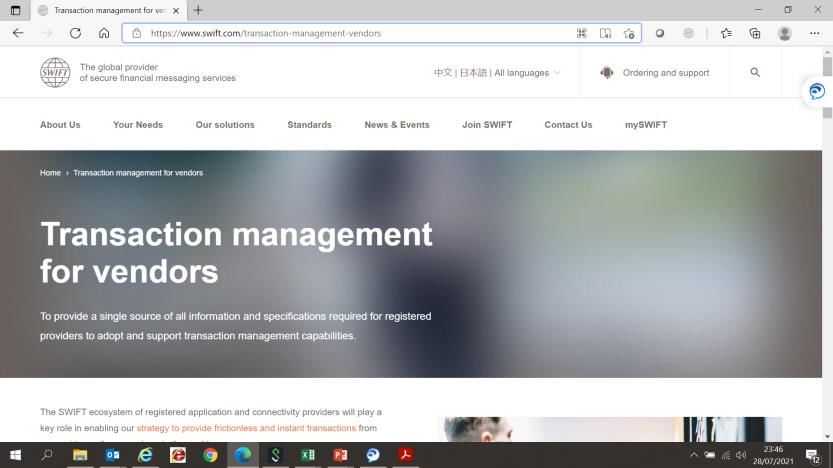
Task: Open the browser profile avatar
Action: pyautogui.click(x=785, y=33)
